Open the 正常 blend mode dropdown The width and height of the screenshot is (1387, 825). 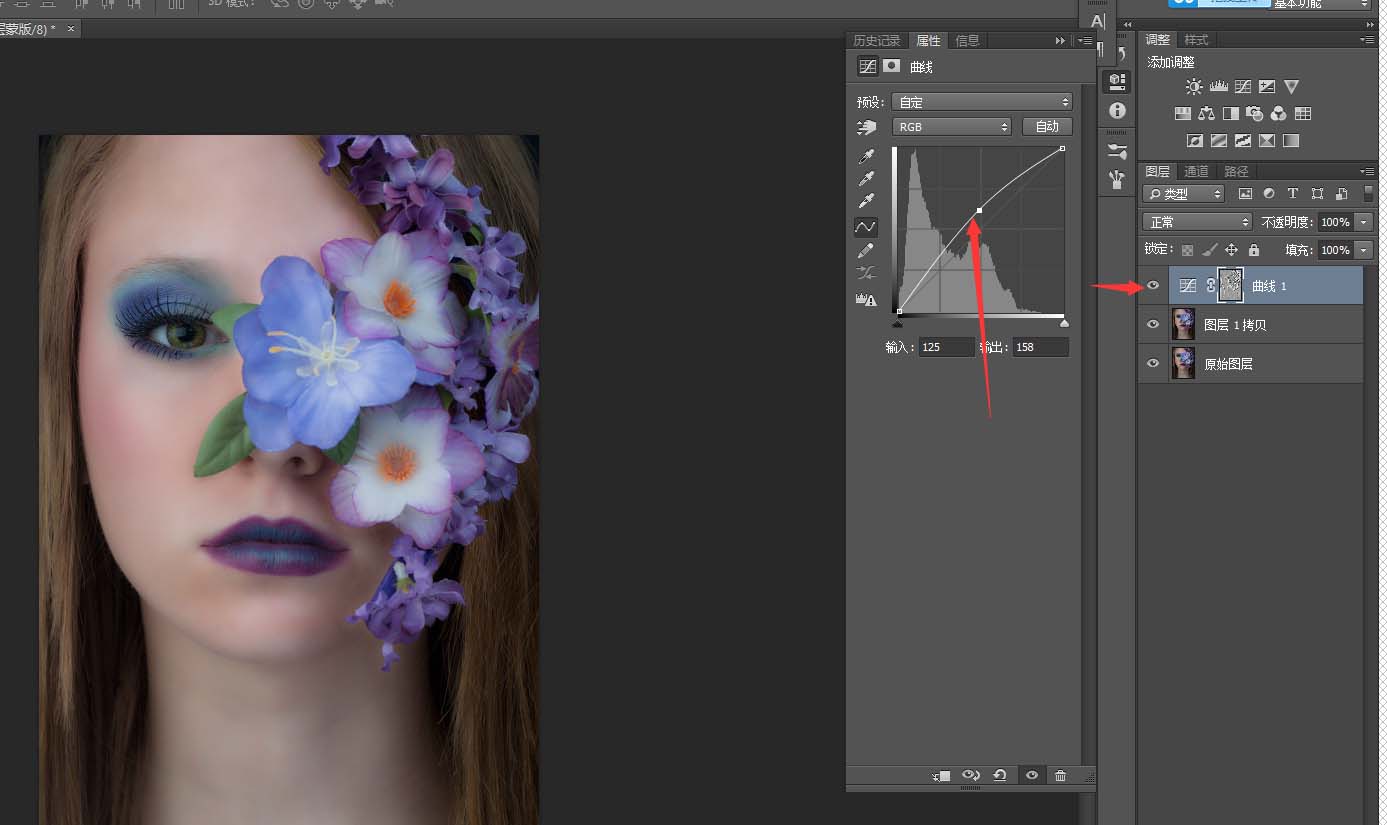[1197, 222]
